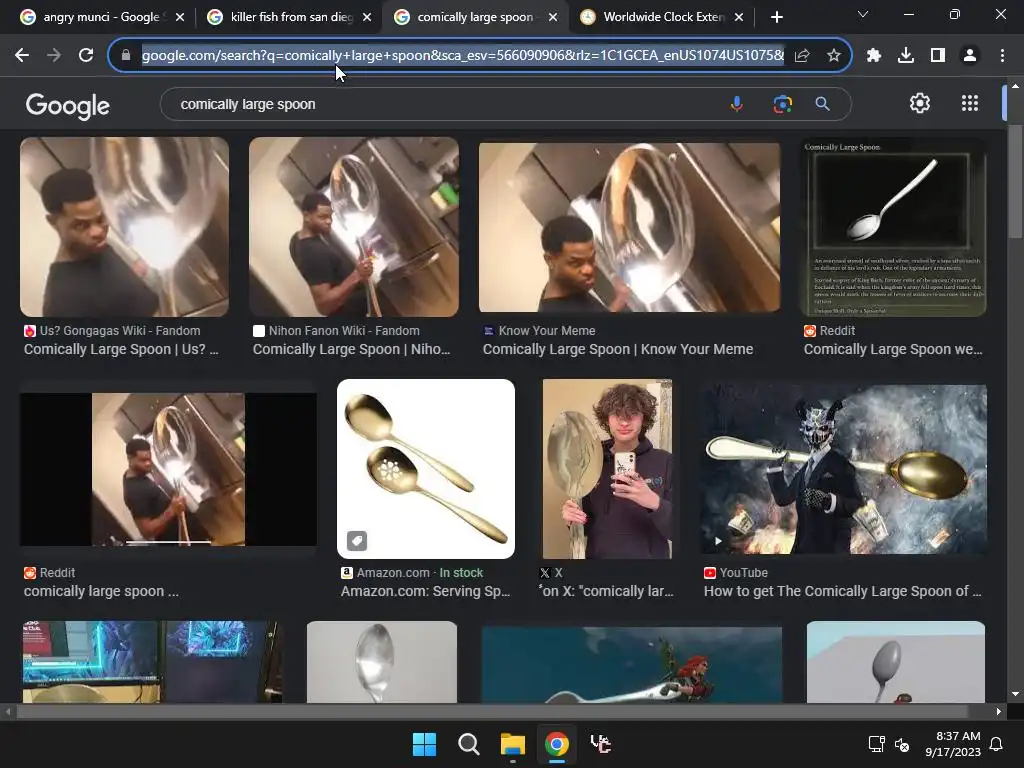The height and width of the screenshot is (768, 1024).
Task: Open YouTube demon with golden spoon thumbnail
Action: (843, 469)
